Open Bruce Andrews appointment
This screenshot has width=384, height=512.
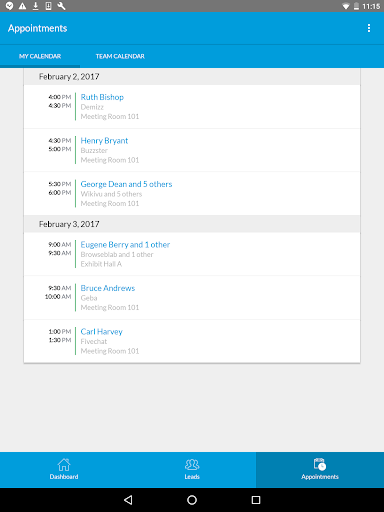point(192,298)
